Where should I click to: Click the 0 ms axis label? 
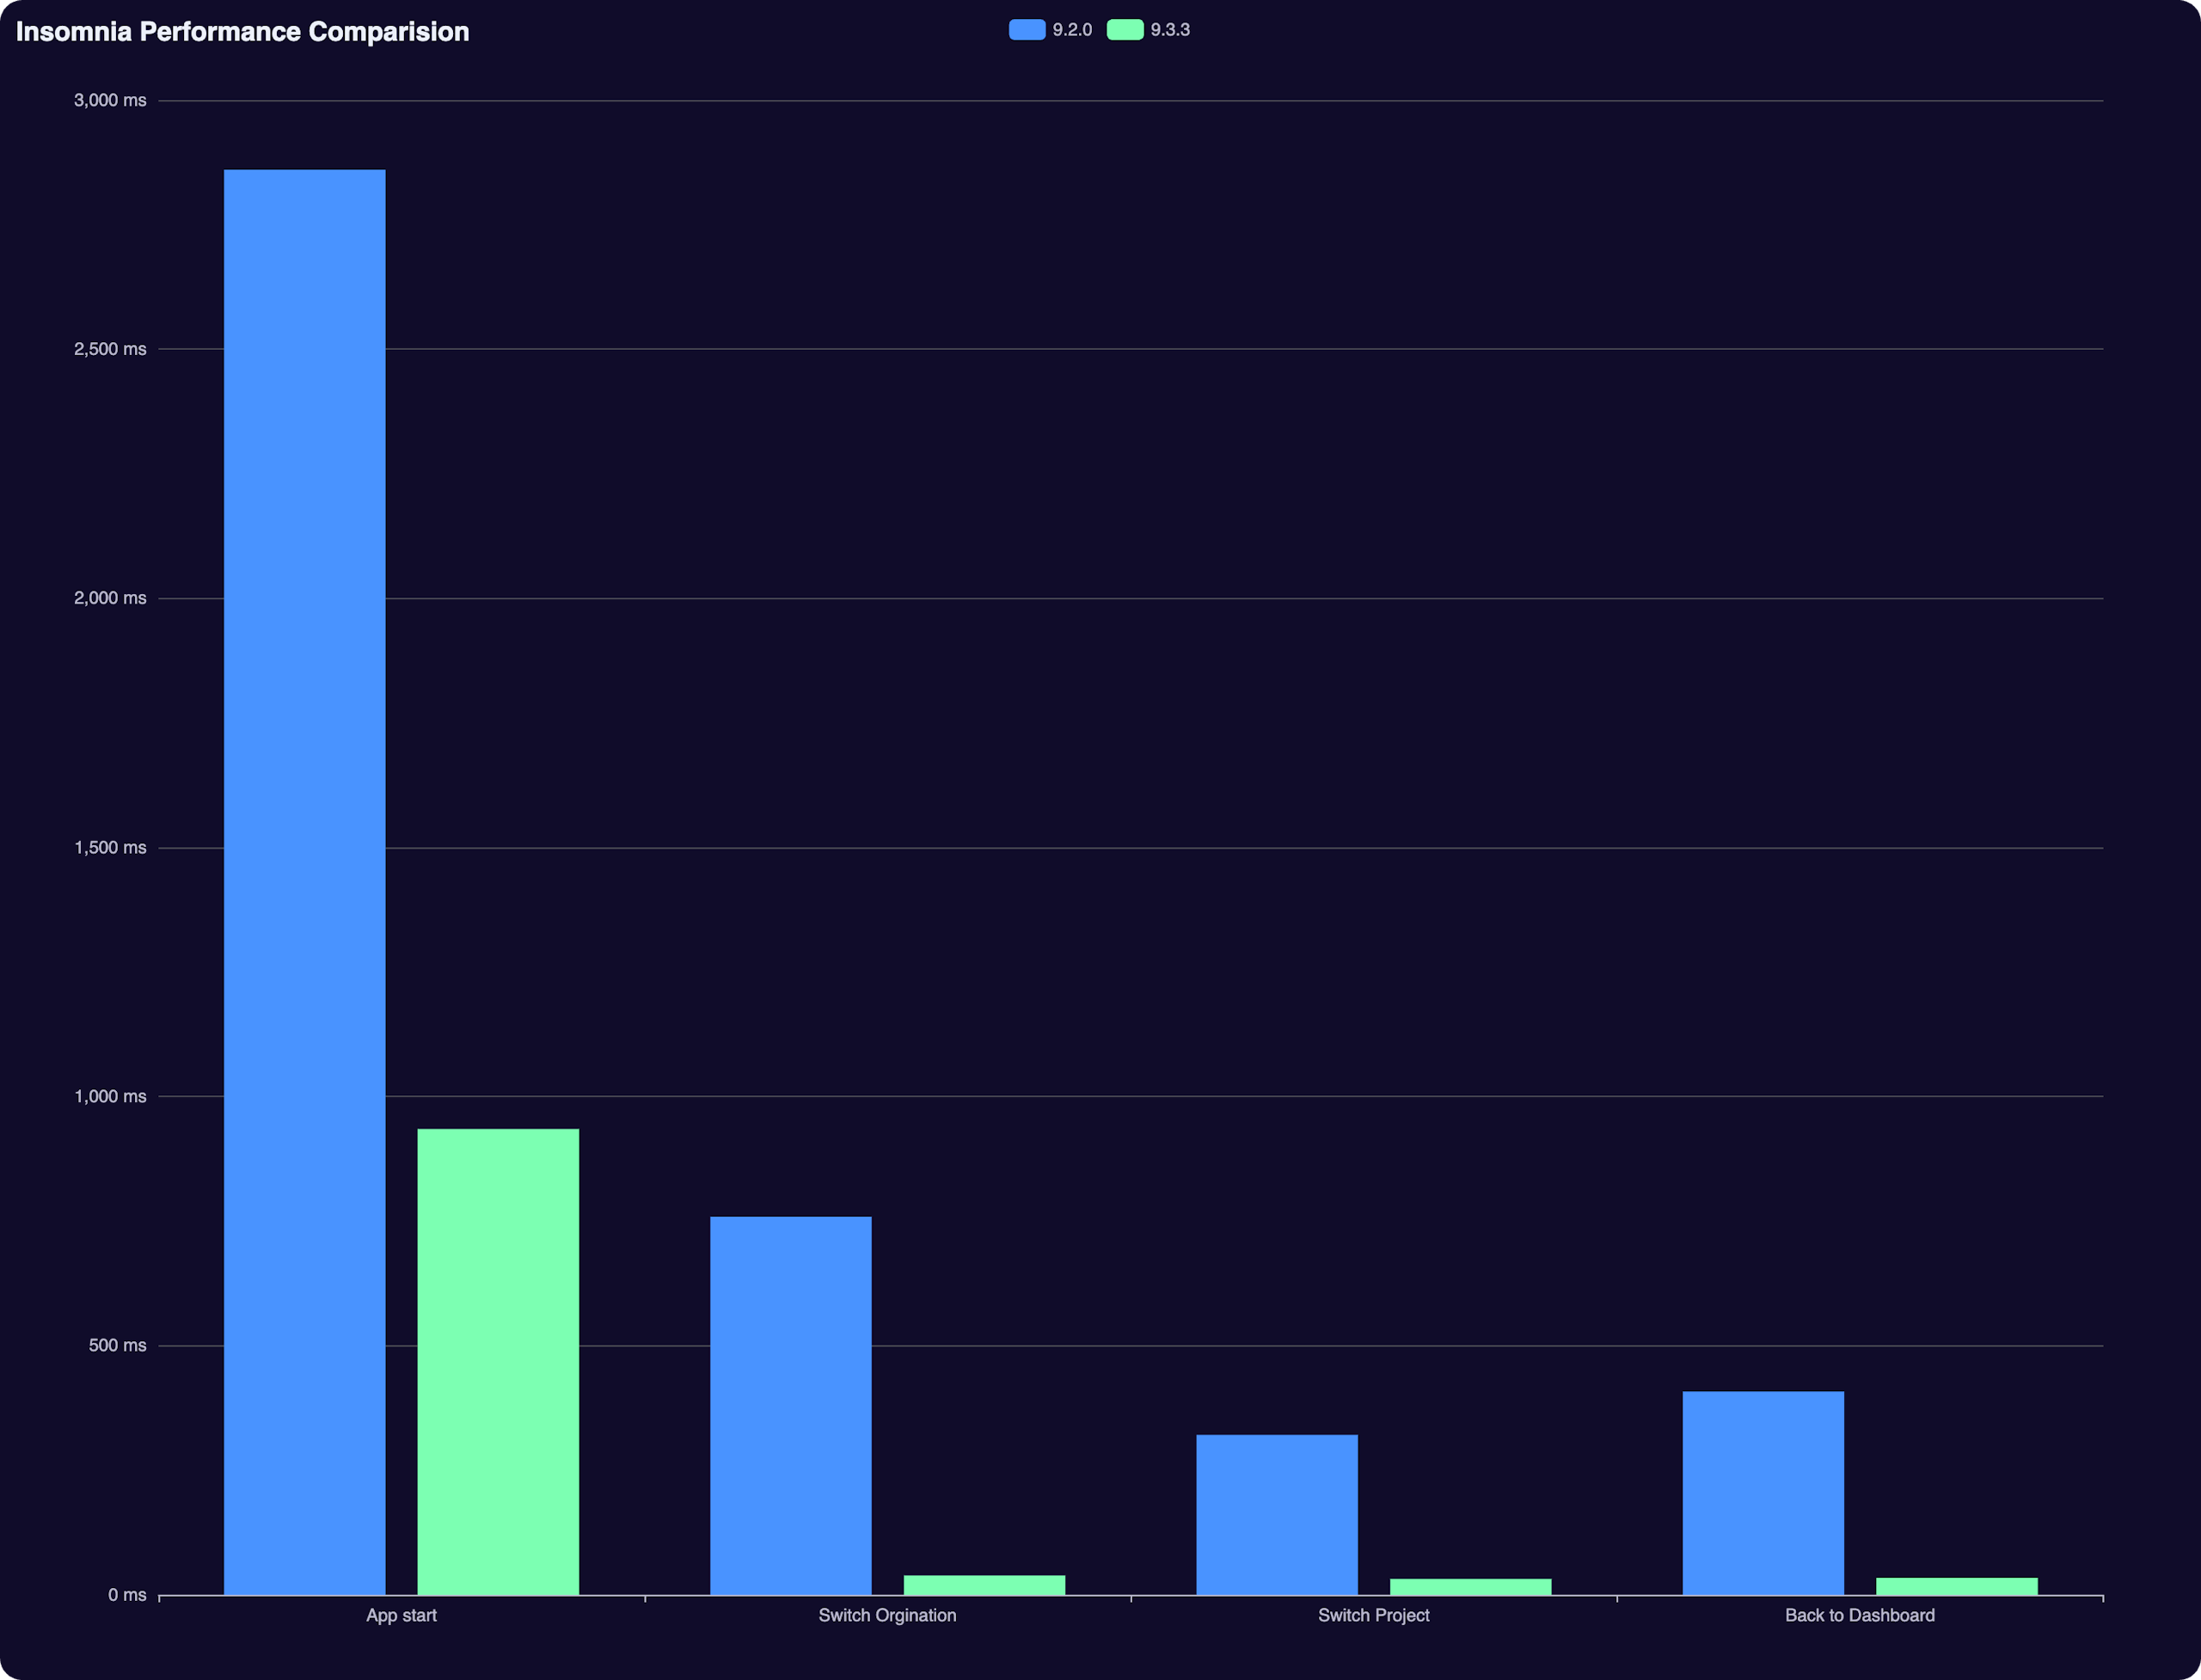(127, 1594)
